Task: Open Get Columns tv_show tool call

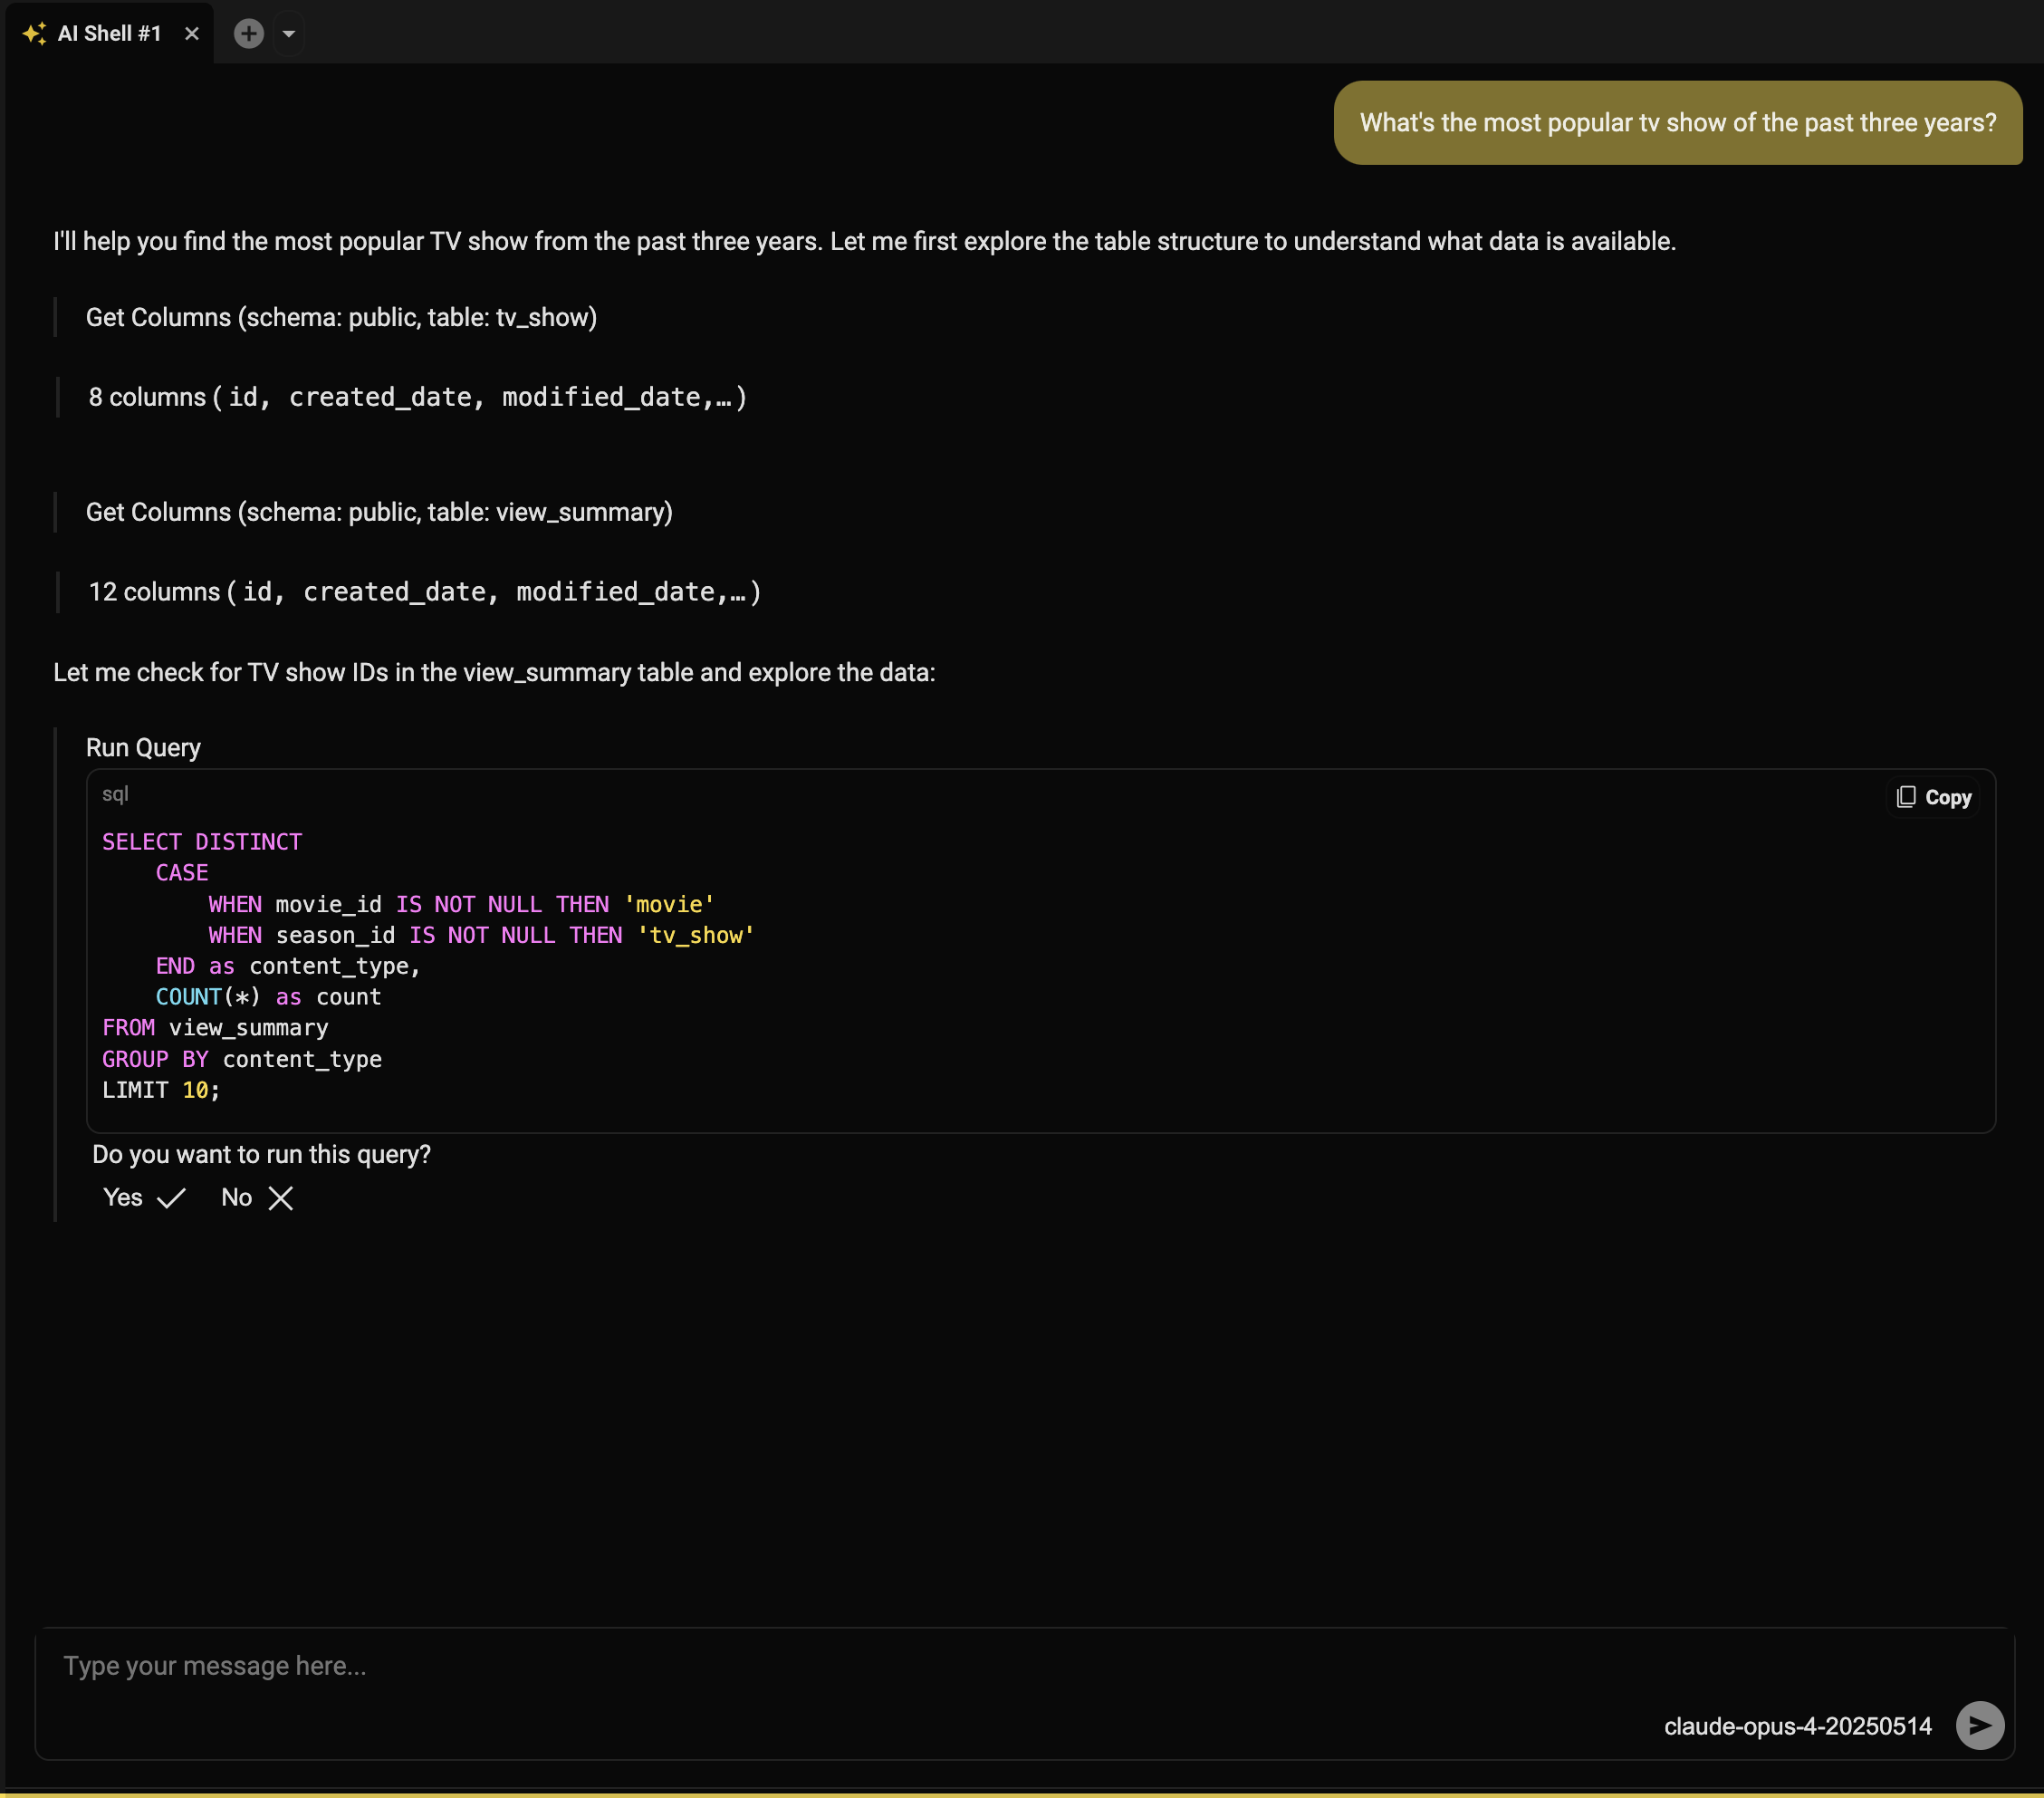Action: 341,317
